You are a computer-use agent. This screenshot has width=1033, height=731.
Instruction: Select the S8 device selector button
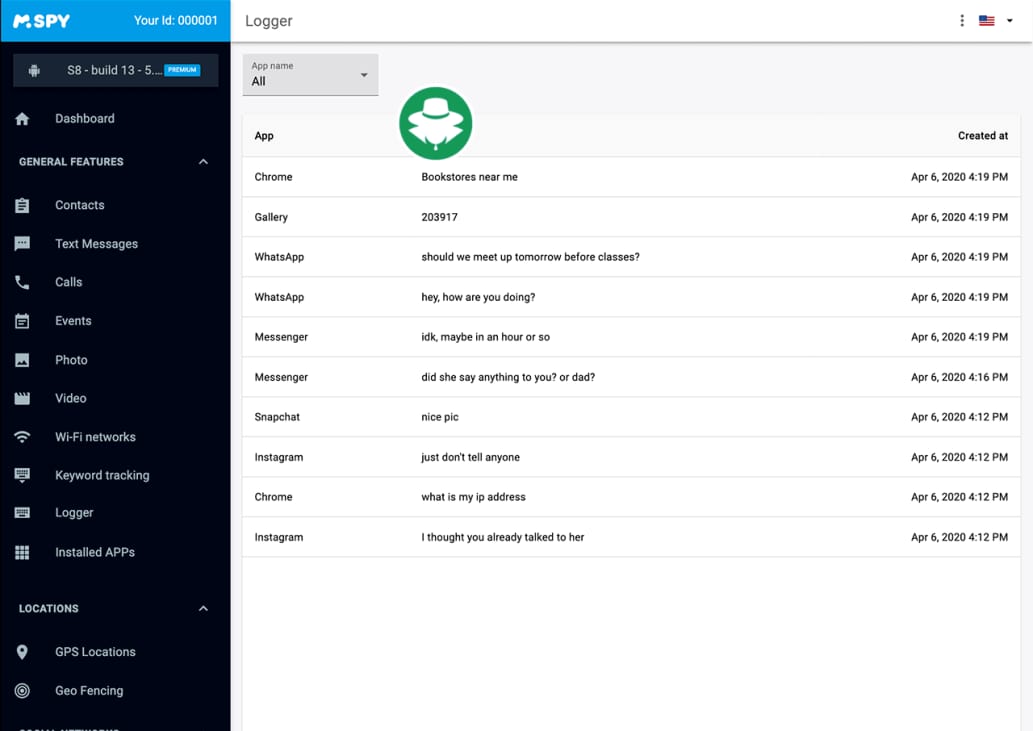point(115,71)
